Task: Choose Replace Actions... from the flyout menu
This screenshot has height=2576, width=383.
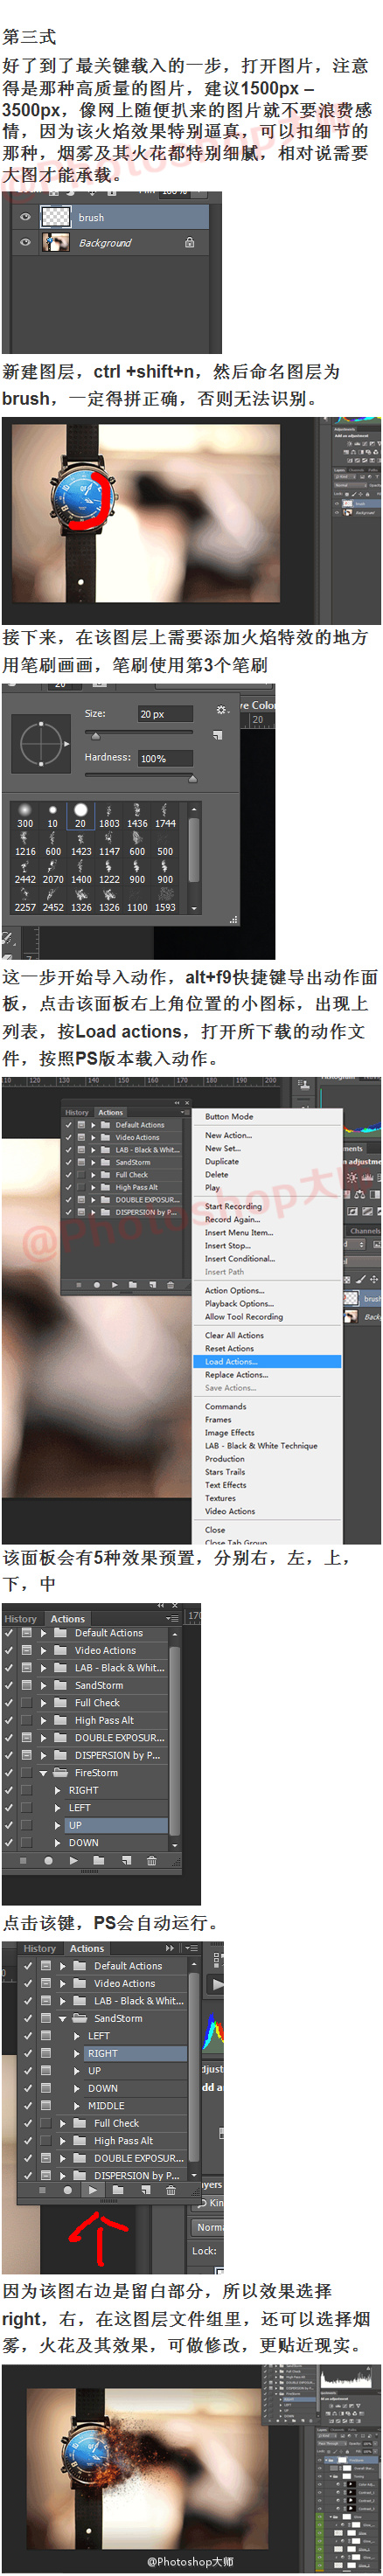Action: click(237, 1374)
